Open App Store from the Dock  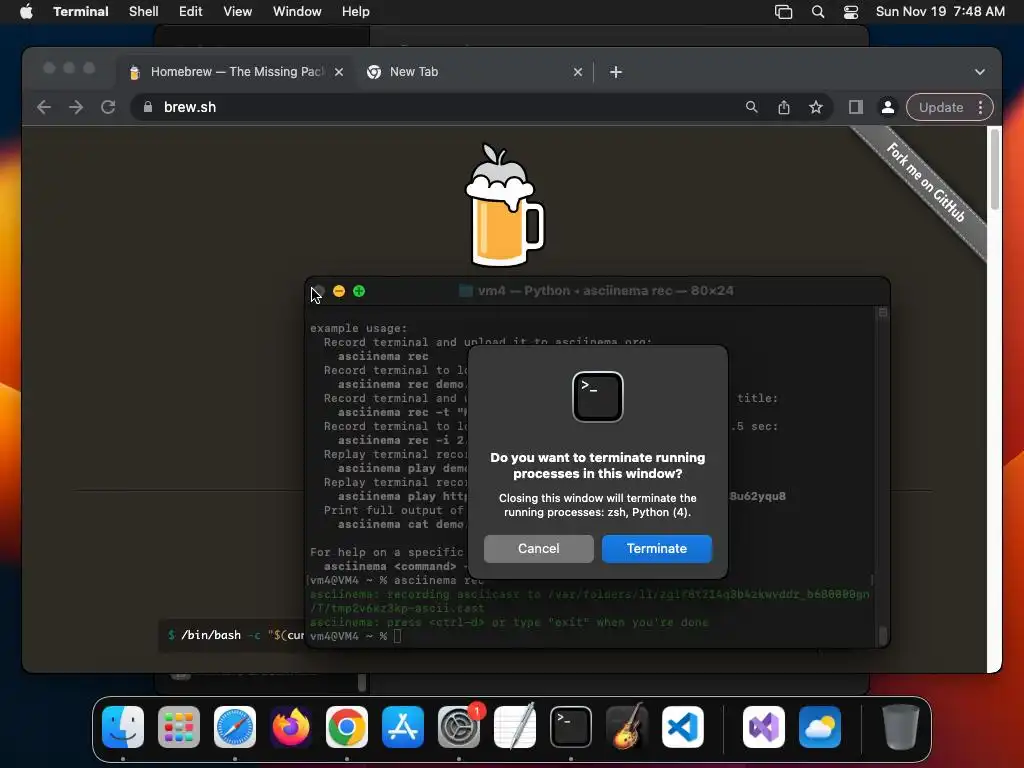[403, 727]
